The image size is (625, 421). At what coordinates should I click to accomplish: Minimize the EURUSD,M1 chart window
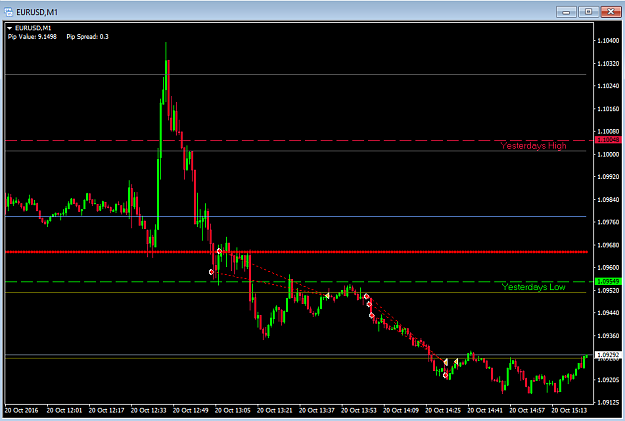pos(566,12)
